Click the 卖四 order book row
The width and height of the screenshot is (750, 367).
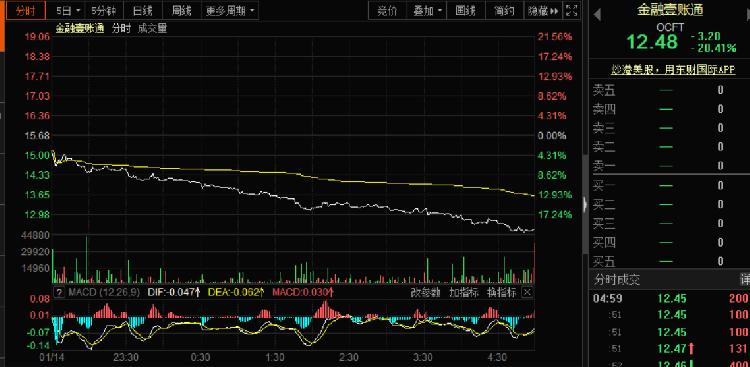[x=670, y=109]
